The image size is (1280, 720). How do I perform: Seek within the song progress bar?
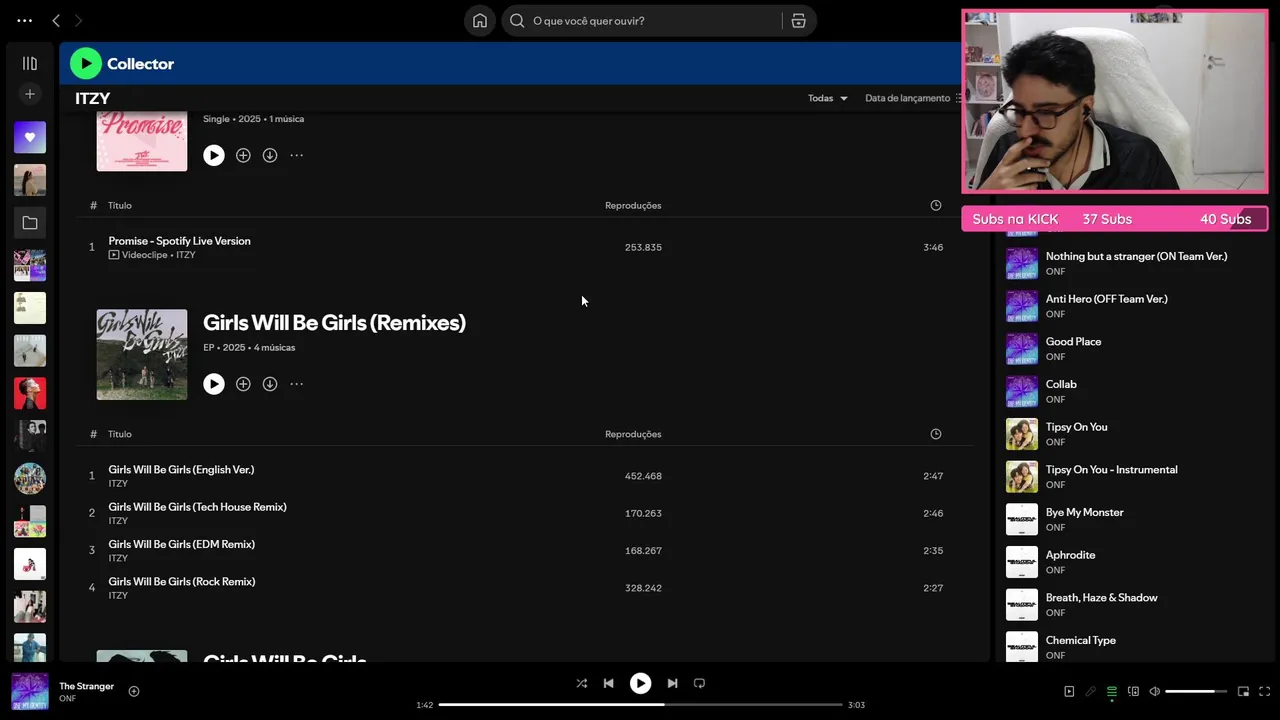pos(641,705)
